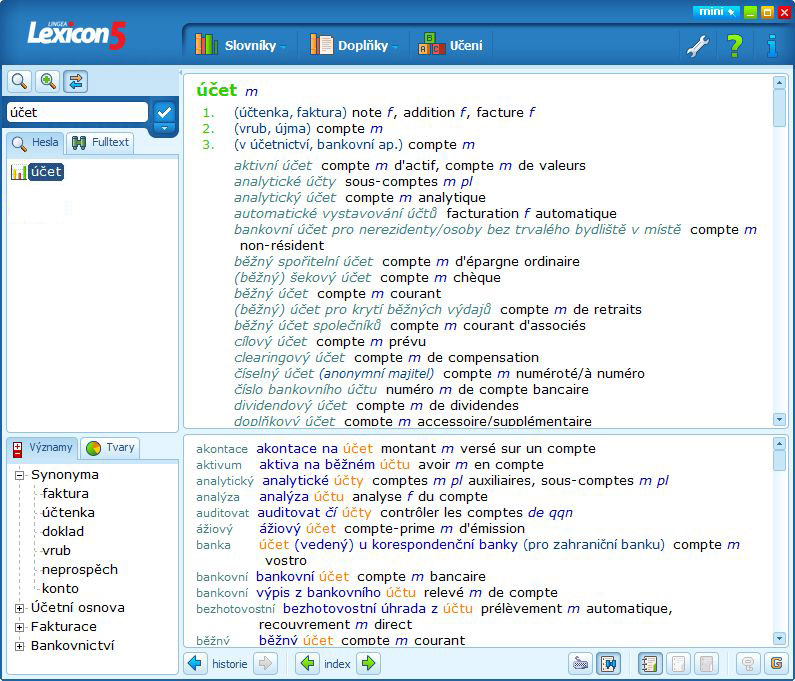Toggle the swap translation direction button
The image size is (795, 681).
[x=76, y=81]
